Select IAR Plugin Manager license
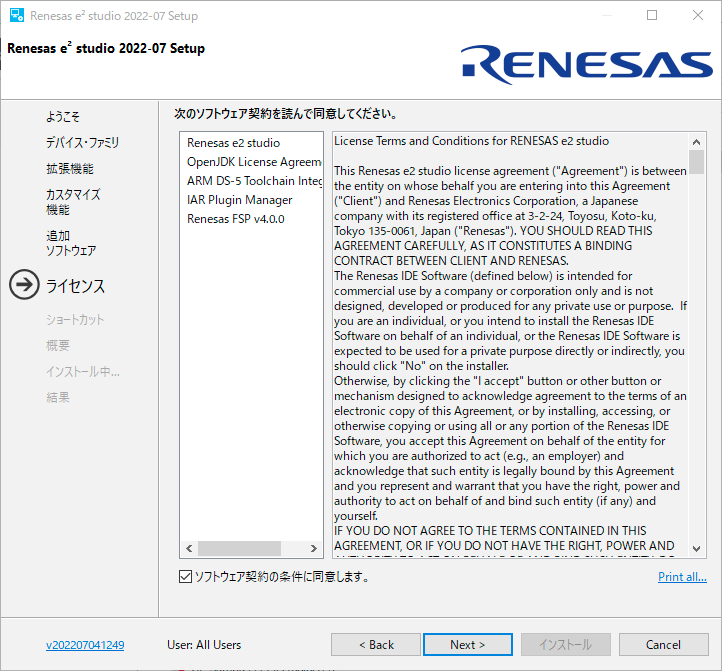Screen dimensions: 722x671 click(x=239, y=200)
